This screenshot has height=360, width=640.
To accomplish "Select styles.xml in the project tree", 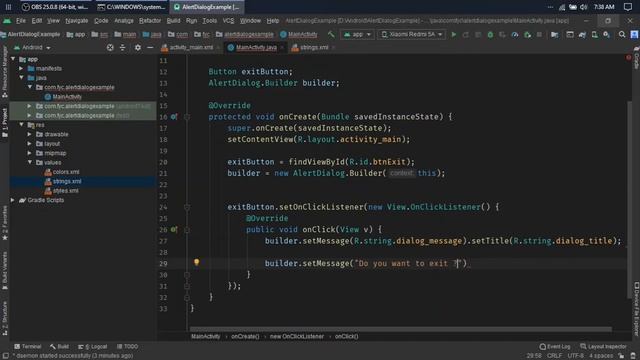I will 61,191.
